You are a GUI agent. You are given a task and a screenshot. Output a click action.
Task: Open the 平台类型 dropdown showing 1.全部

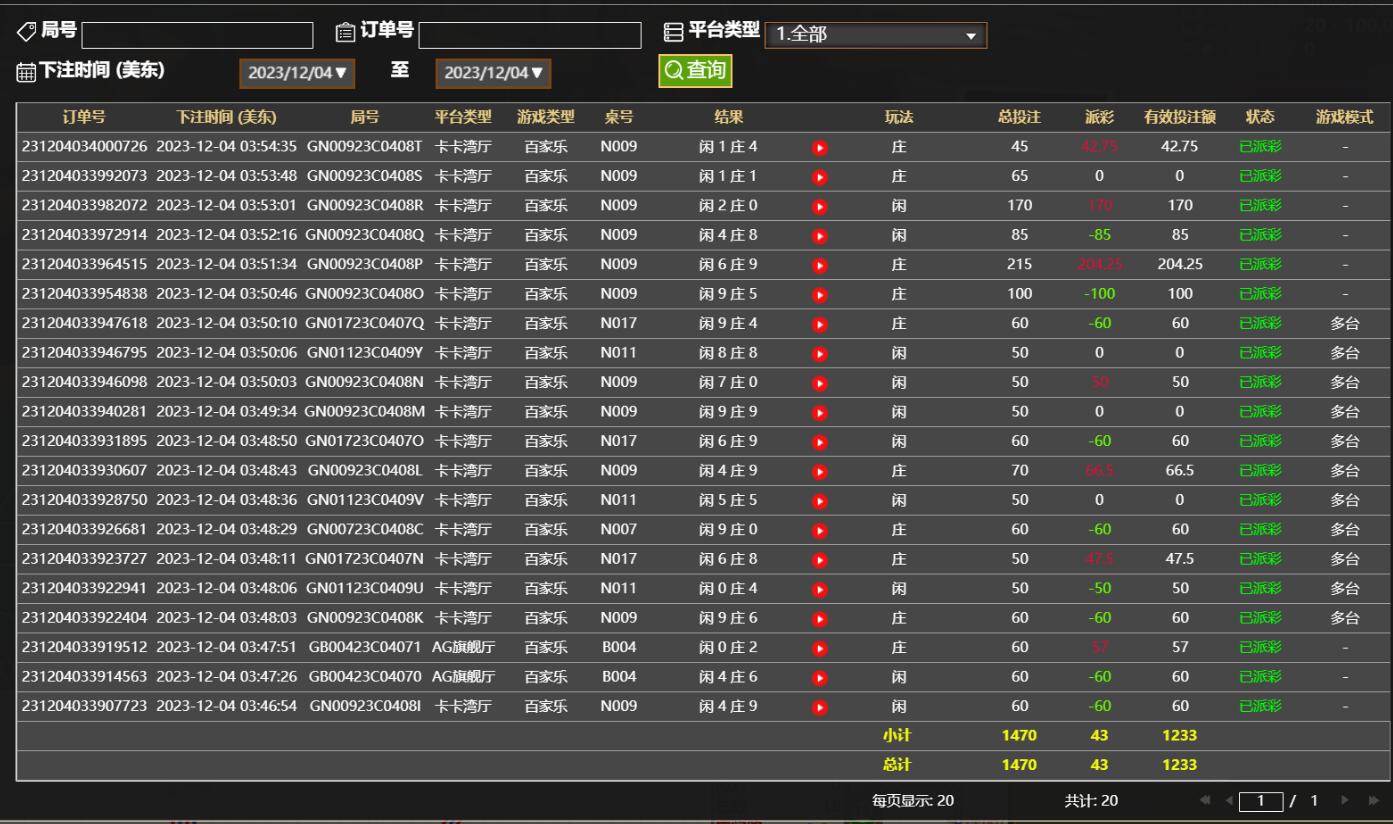pos(875,35)
